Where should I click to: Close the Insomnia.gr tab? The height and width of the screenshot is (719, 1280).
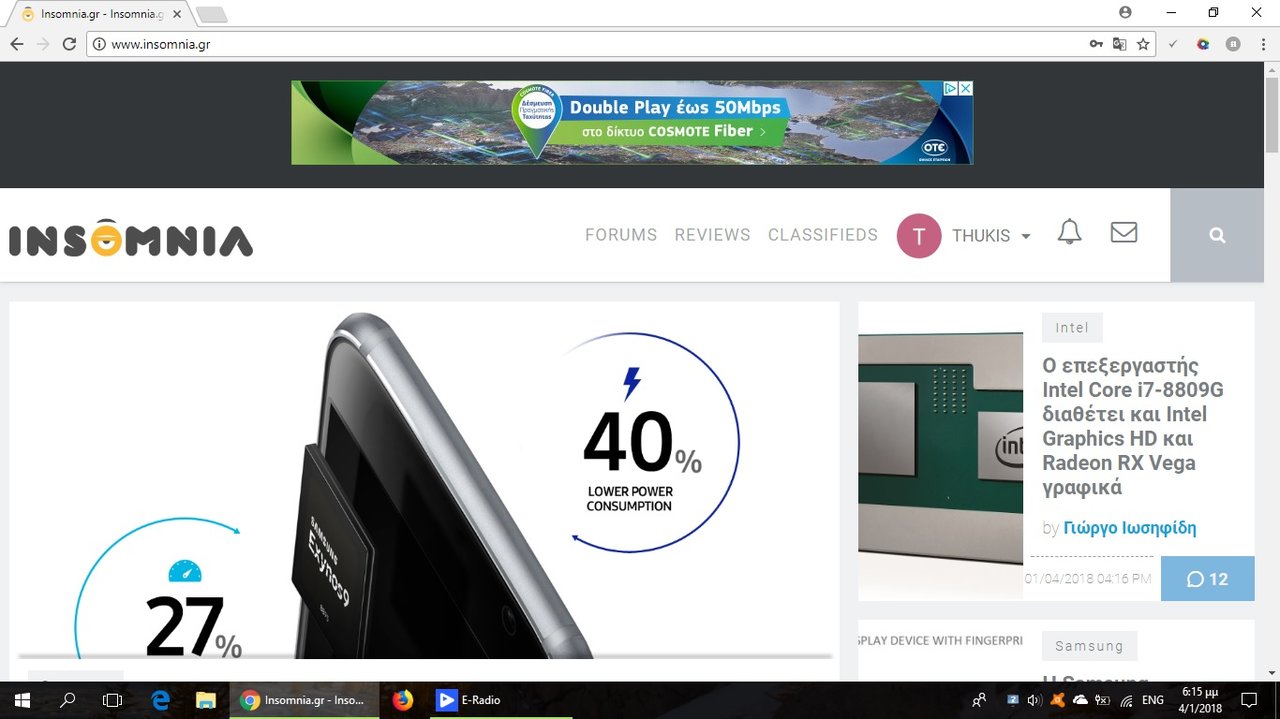click(x=177, y=14)
